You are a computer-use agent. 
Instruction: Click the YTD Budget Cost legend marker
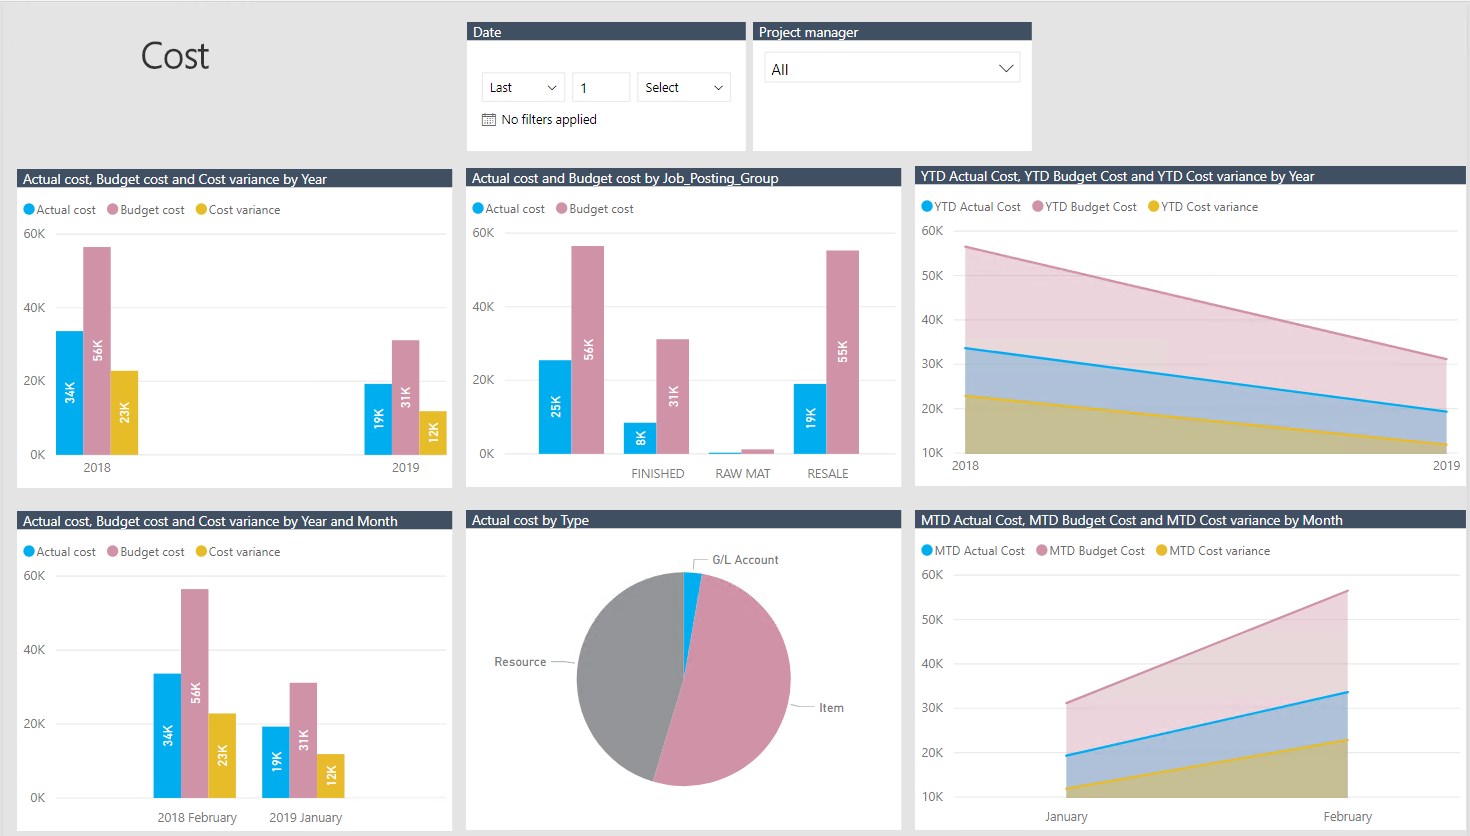pyautogui.click(x=1038, y=207)
